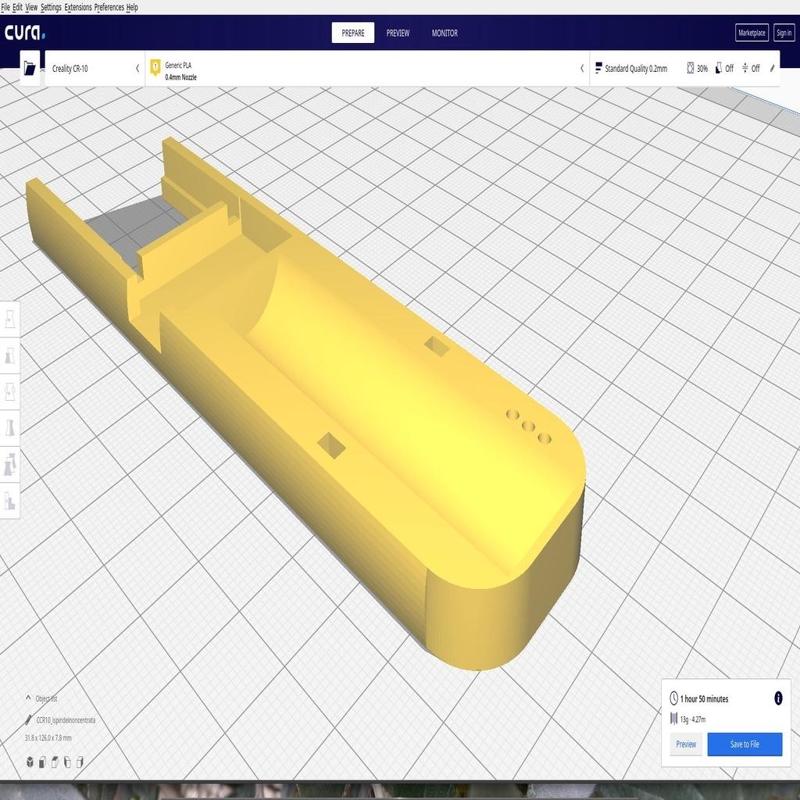This screenshot has height=800, width=800.
Task: Click the Save to File button
Action: 744,744
